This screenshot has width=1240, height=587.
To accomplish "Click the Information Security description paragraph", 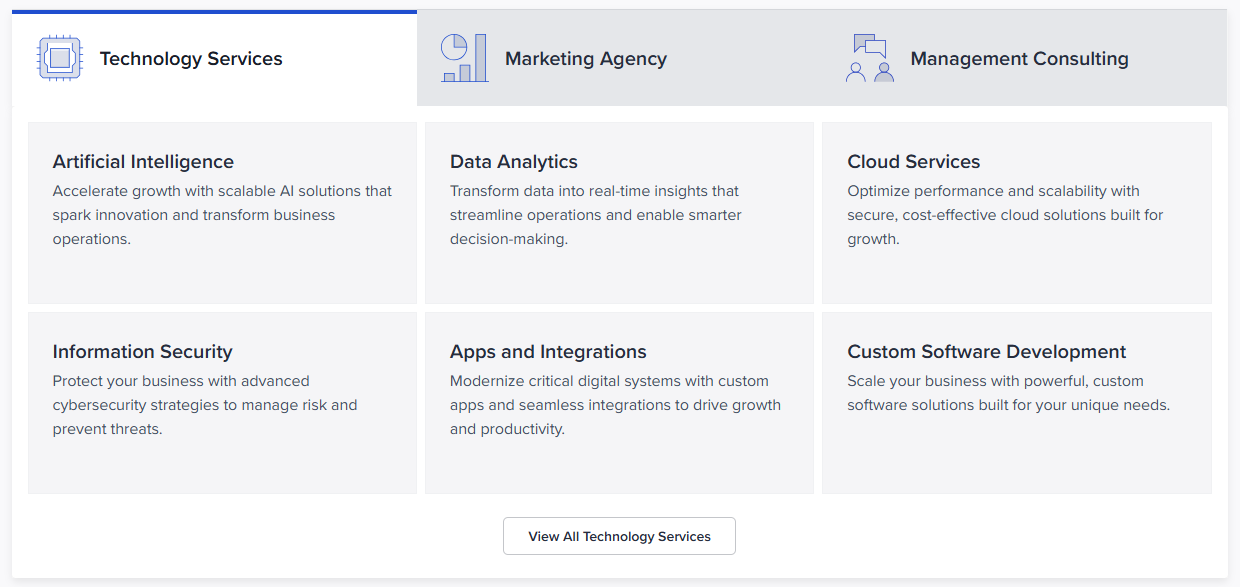I will click(x=204, y=405).
